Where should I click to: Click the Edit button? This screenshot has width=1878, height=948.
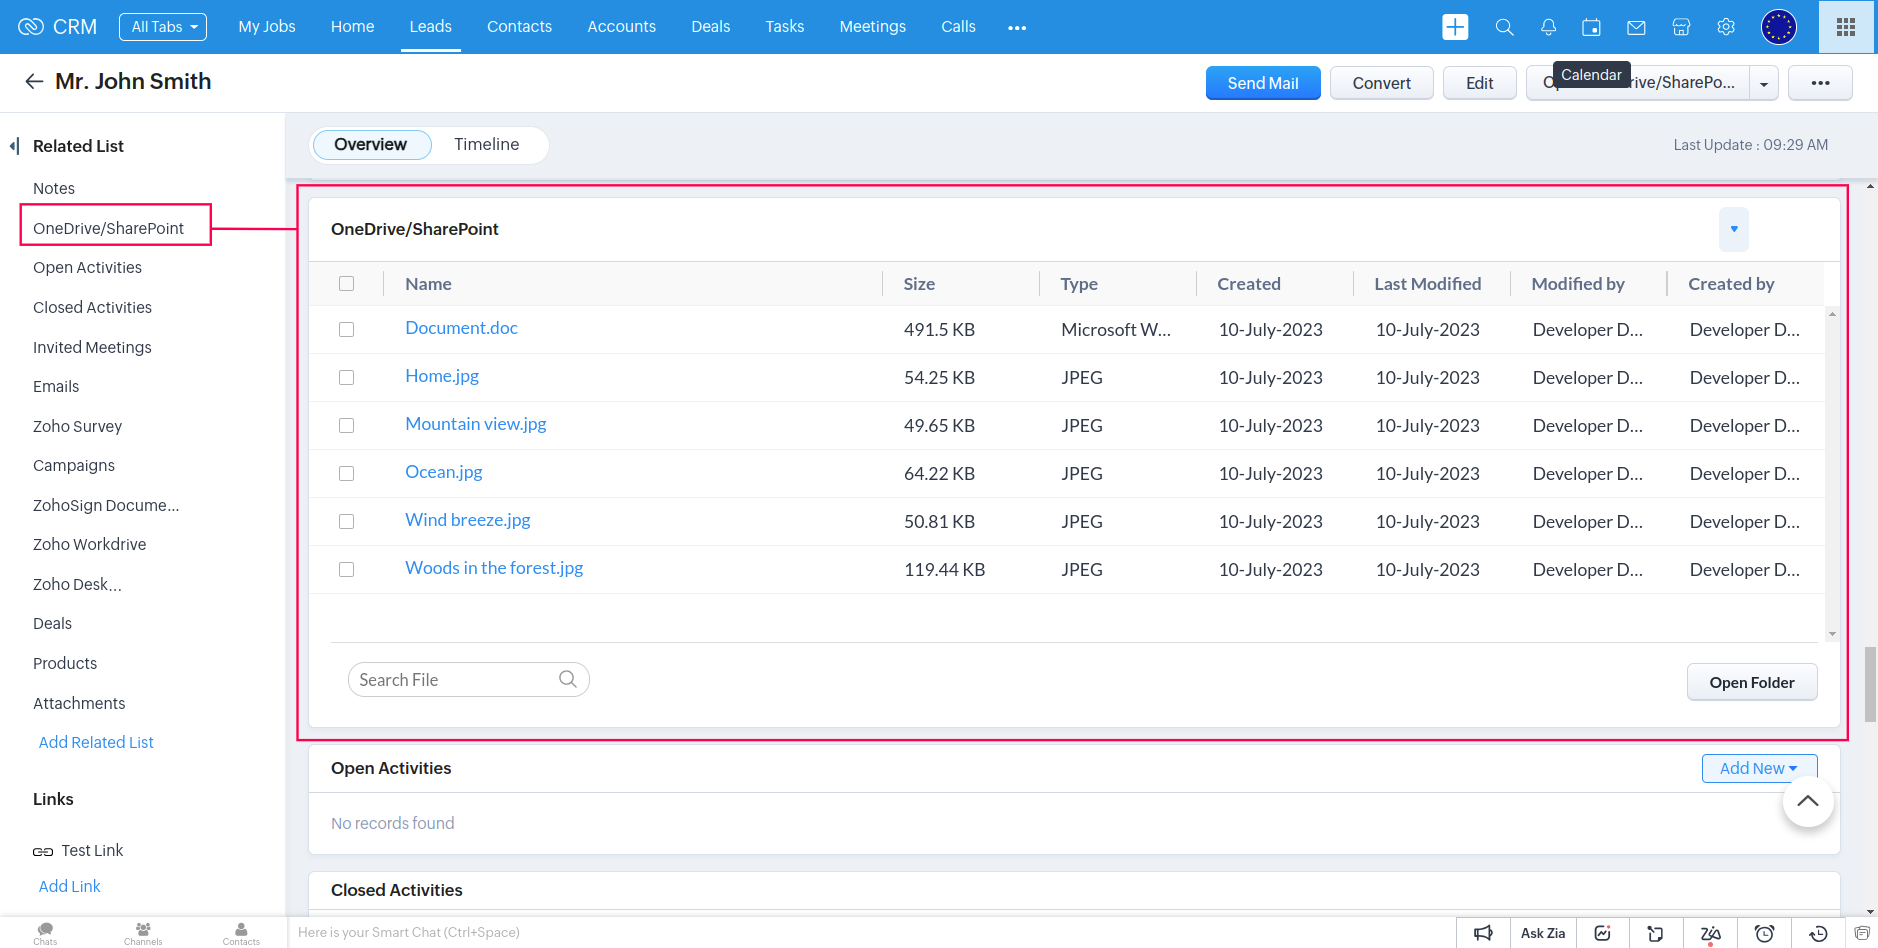point(1480,83)
